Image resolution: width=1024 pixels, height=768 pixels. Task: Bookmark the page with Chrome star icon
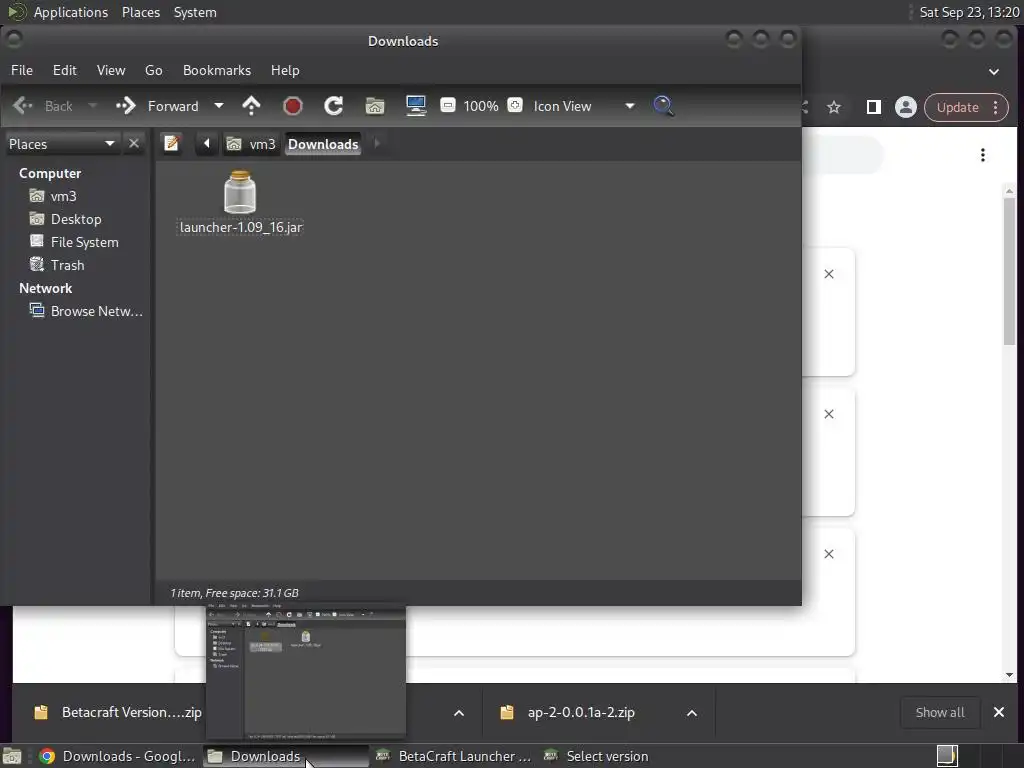(x=834, y=107)
